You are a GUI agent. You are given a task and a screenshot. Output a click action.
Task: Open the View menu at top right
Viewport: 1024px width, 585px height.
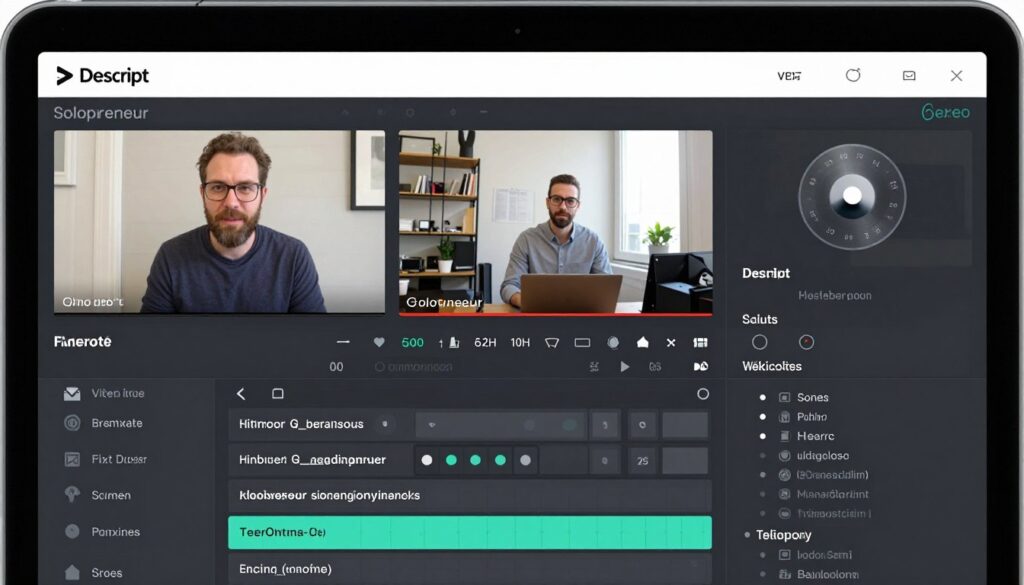point(788,75)
